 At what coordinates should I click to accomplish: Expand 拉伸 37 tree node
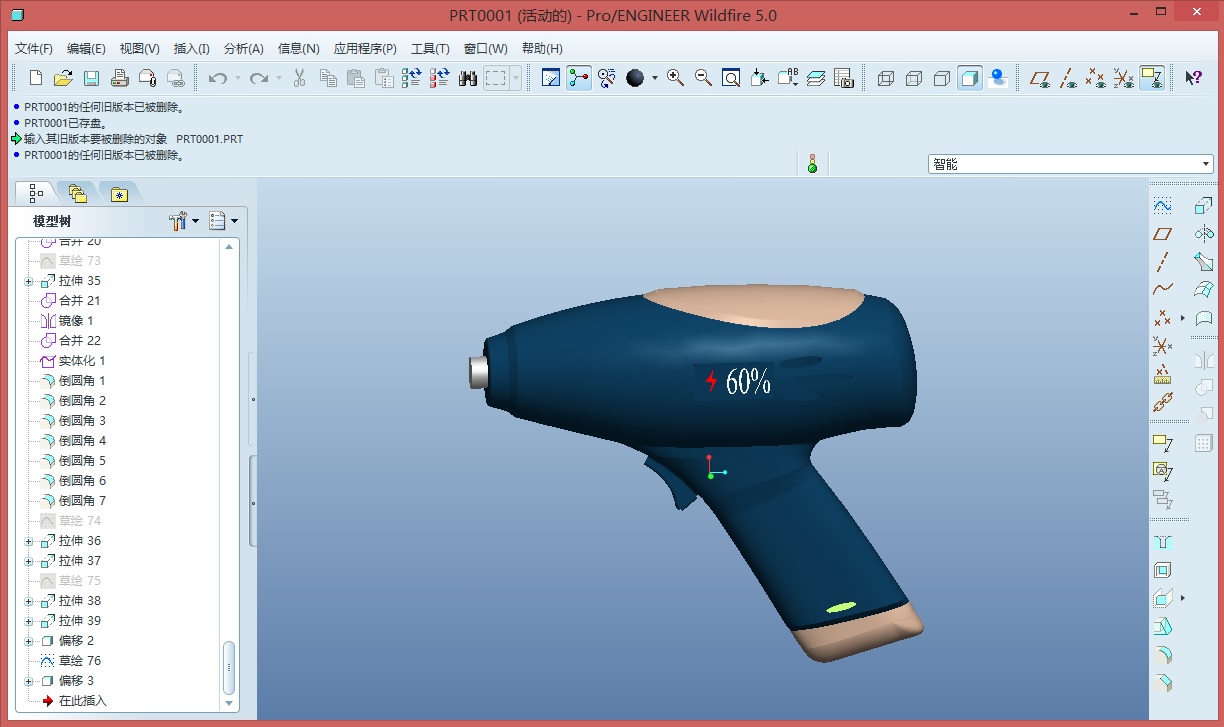click(x=29, y=561)
